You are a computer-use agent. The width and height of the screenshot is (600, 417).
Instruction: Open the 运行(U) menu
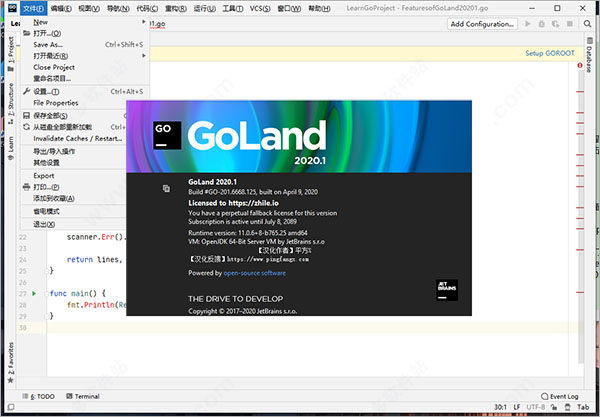(x=204, y=8)
